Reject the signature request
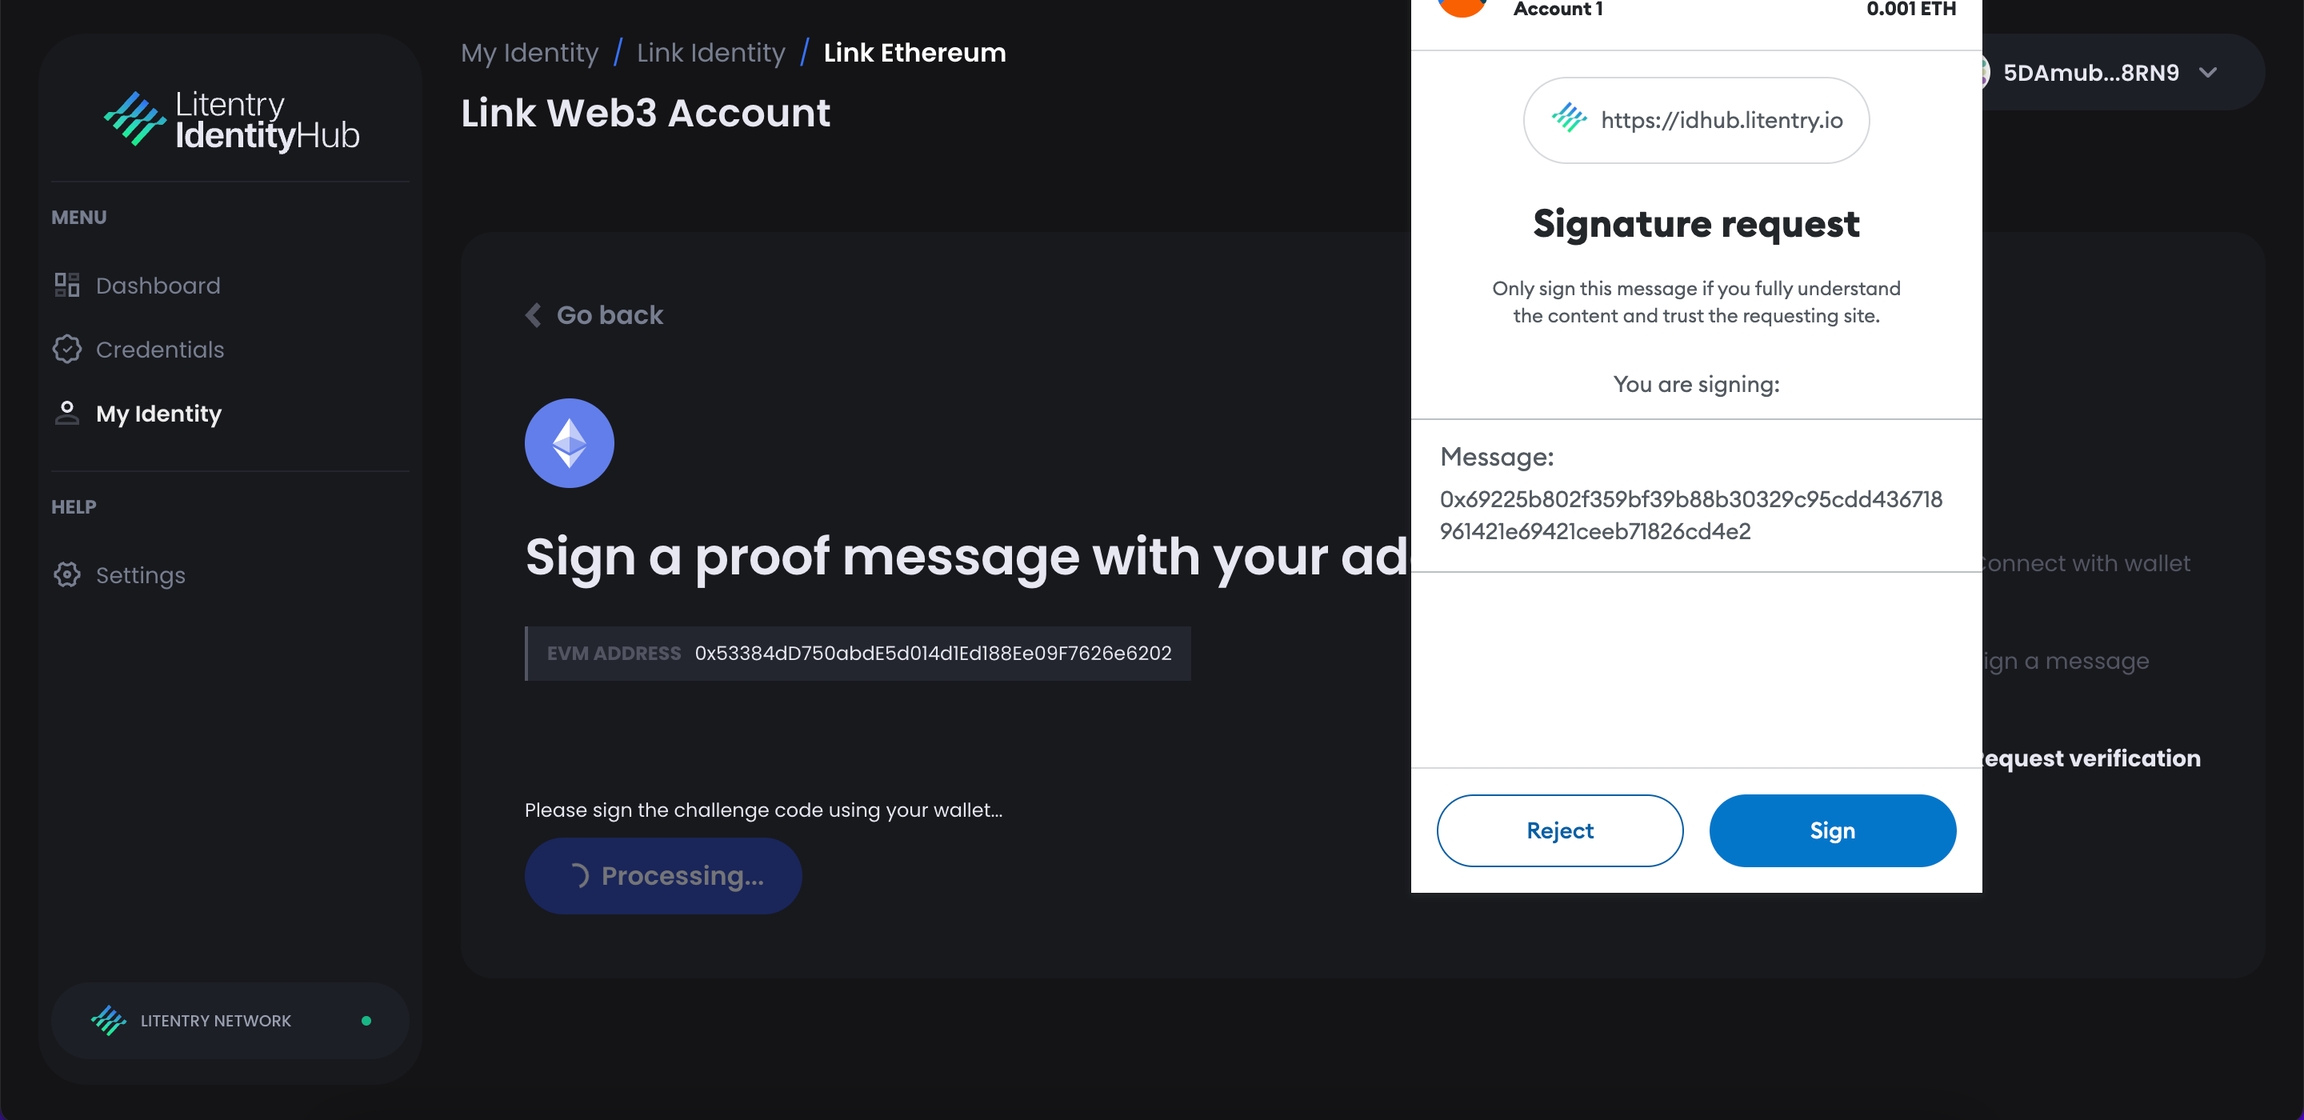 click(1559, 830)
